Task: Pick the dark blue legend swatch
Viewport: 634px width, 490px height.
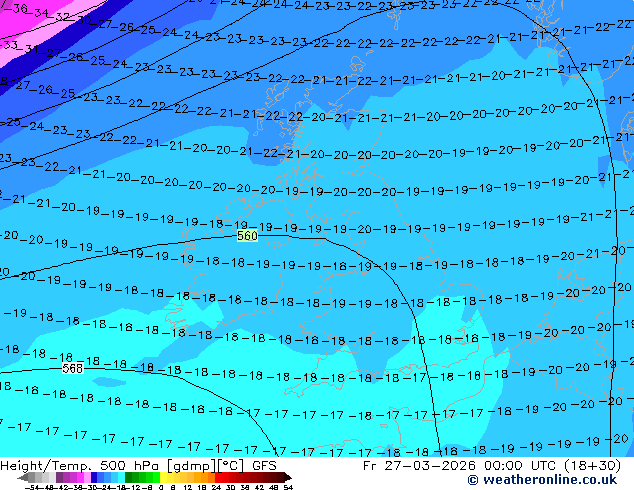Action: pyautogui.click(x=94, y=477)
